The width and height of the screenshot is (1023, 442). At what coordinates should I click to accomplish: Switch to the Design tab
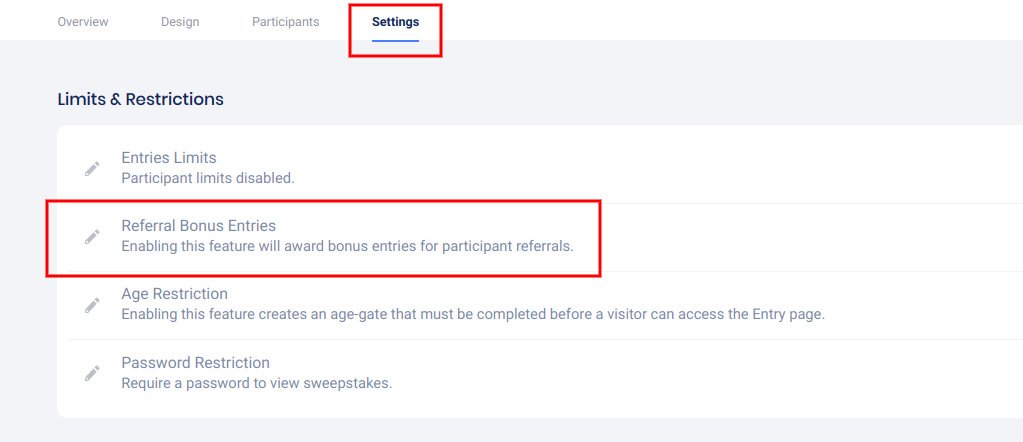click(x=180, y=22)
